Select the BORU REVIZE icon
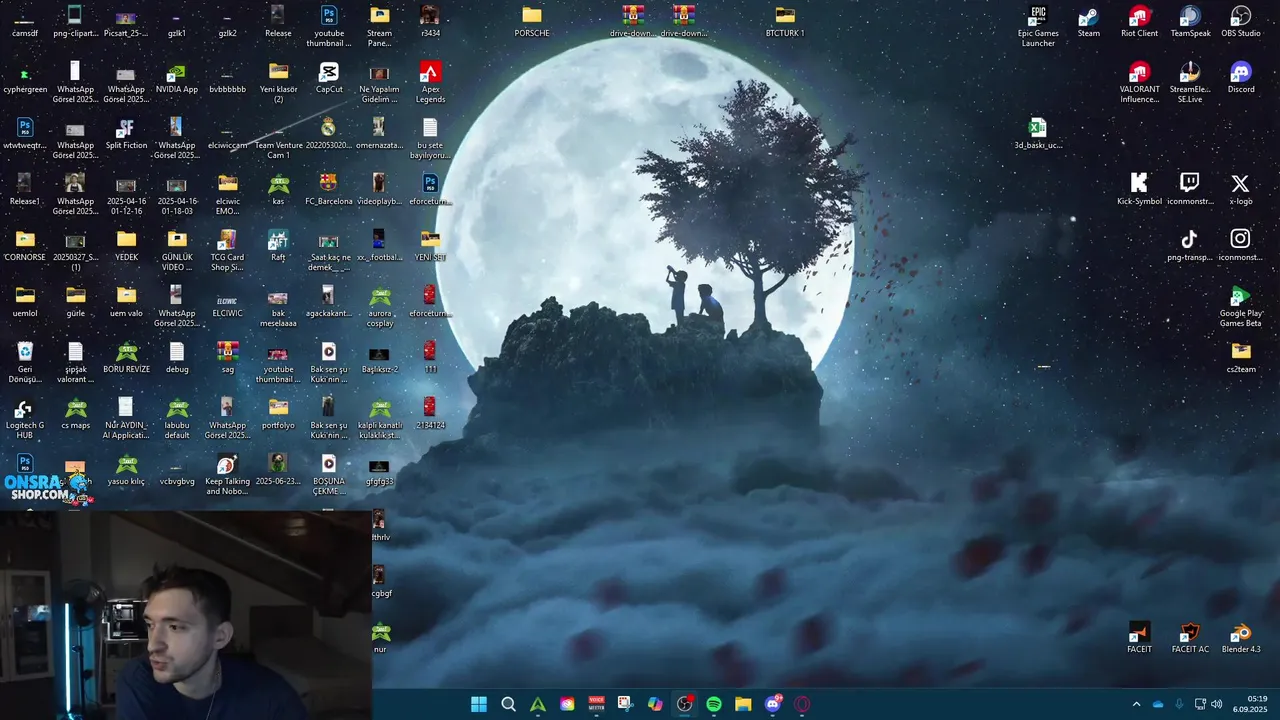Viewport: 1280px width, 720px height. pos(126,358)
